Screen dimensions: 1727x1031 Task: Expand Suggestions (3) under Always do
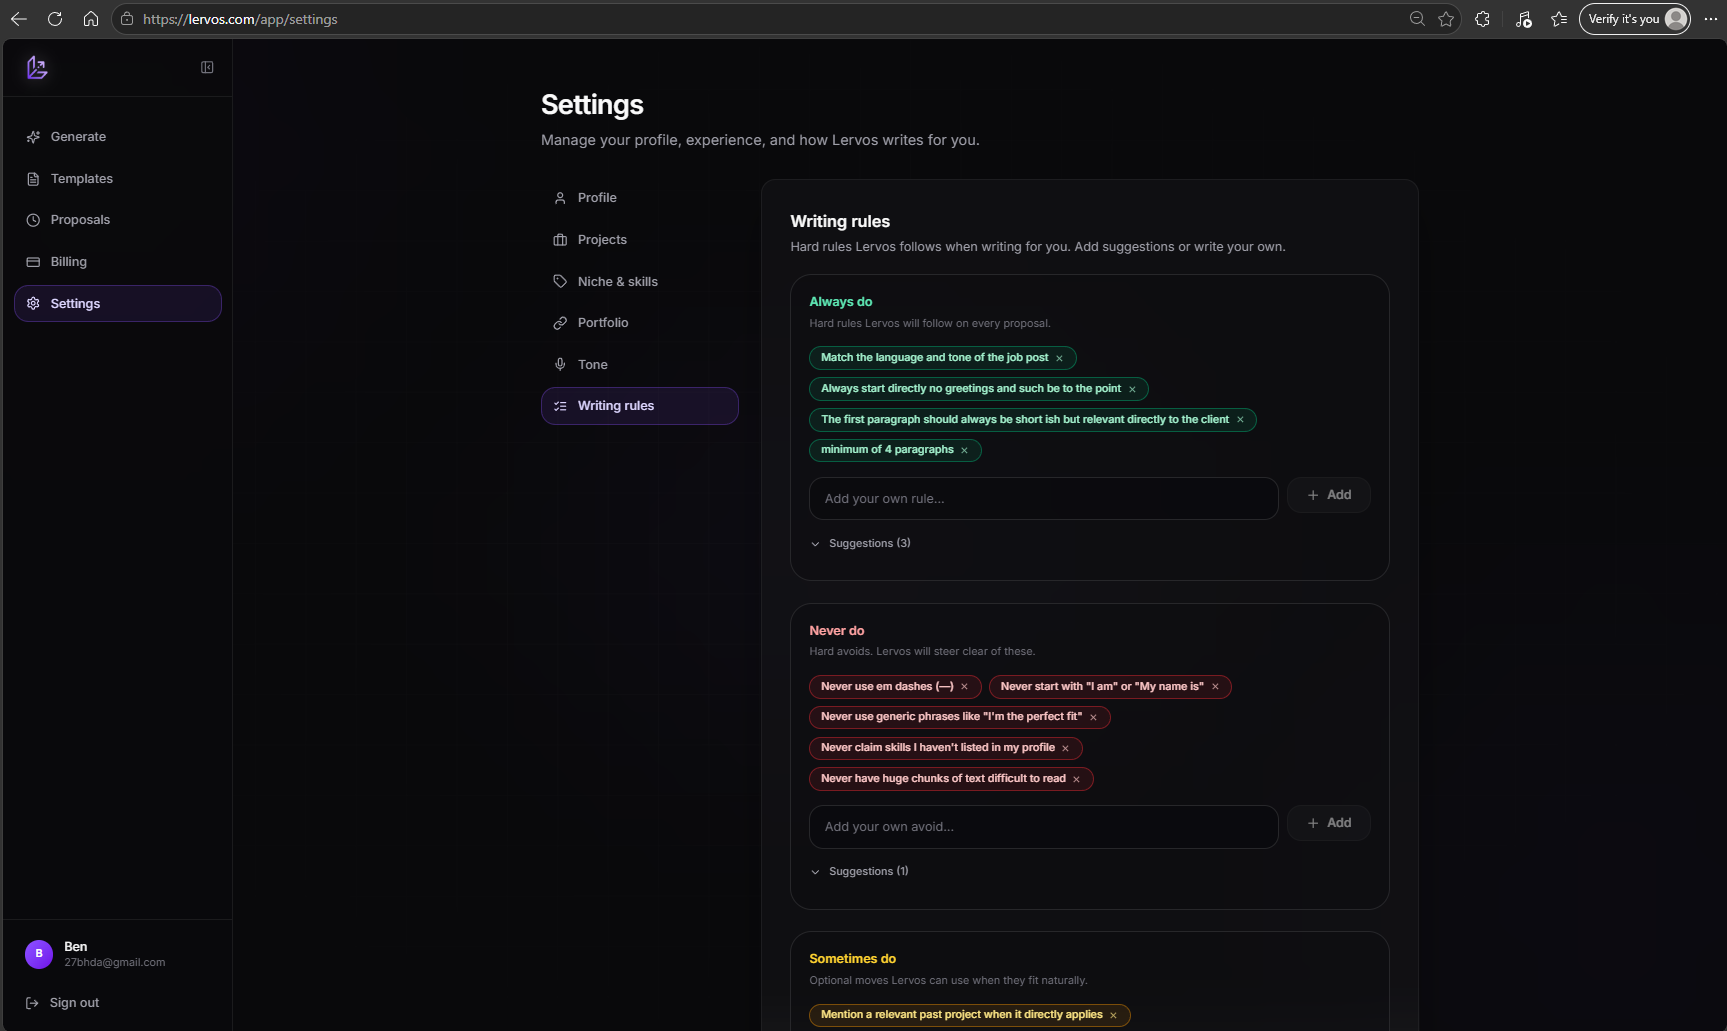tap(860, 544)
